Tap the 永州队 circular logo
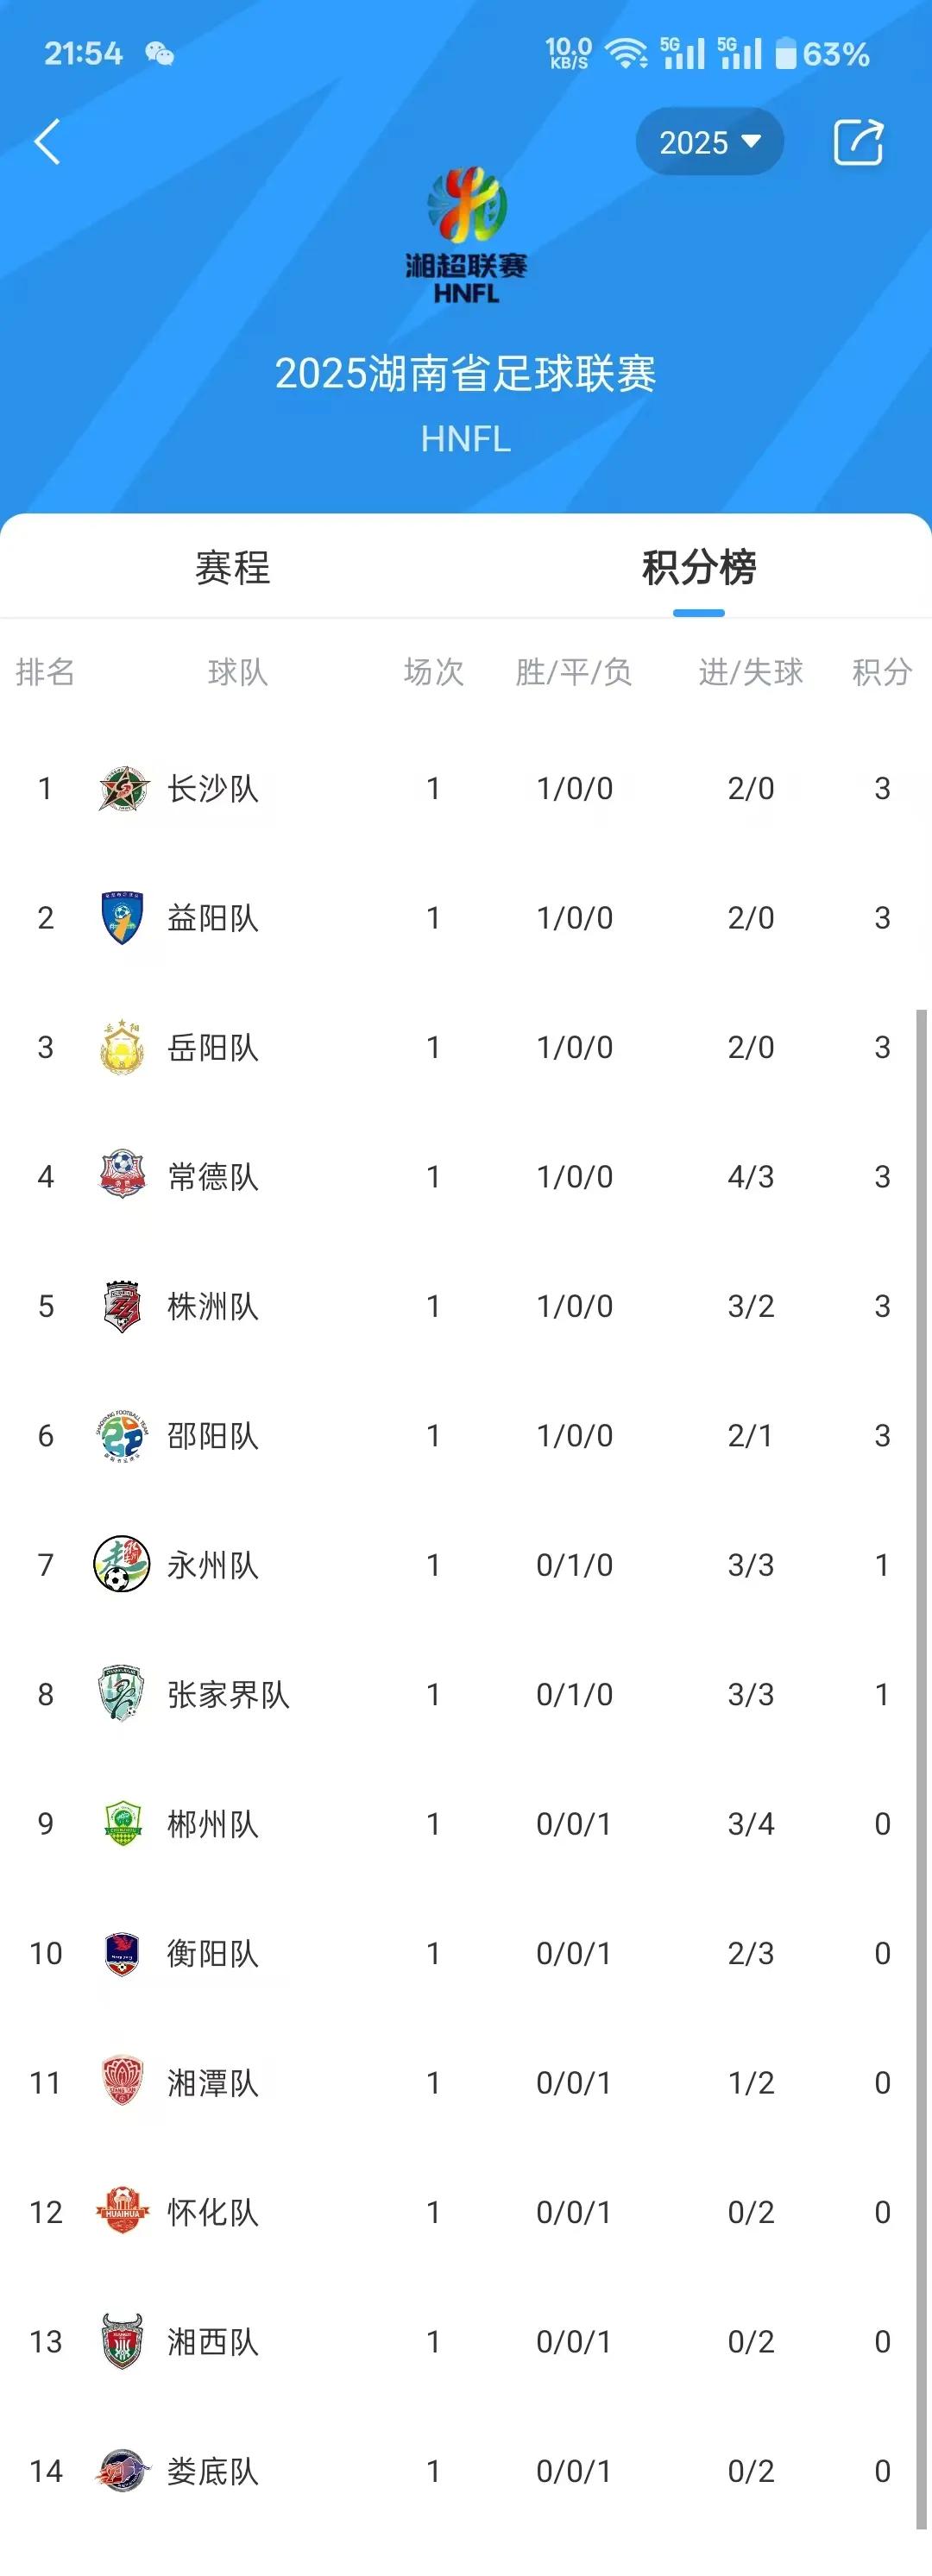This screenshot has width=932, height=2576. point(122,1564)
